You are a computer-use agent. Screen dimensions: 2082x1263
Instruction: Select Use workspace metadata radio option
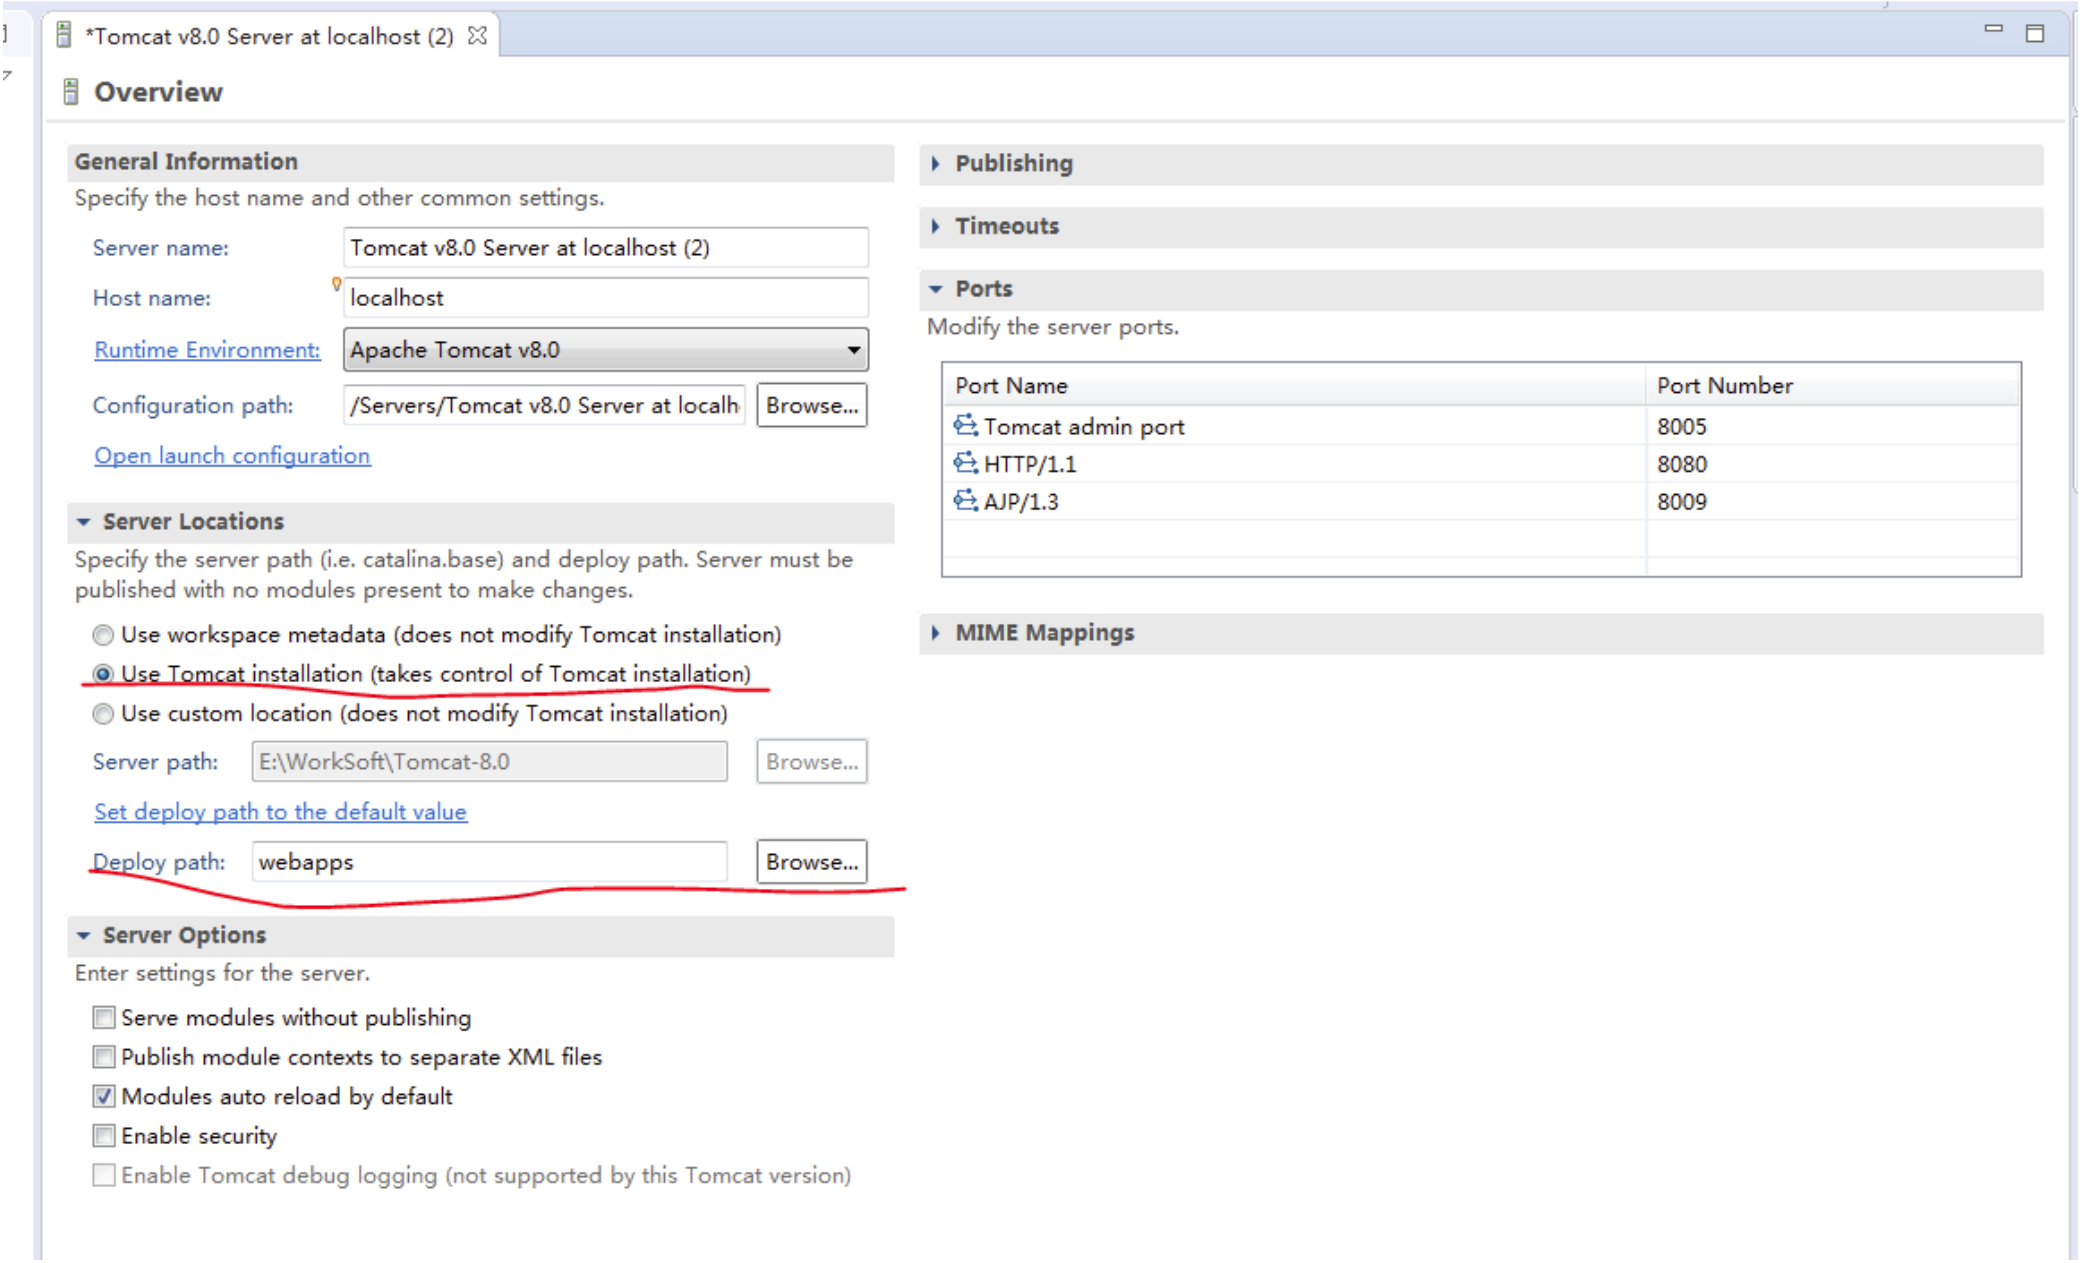coord(103,635)
